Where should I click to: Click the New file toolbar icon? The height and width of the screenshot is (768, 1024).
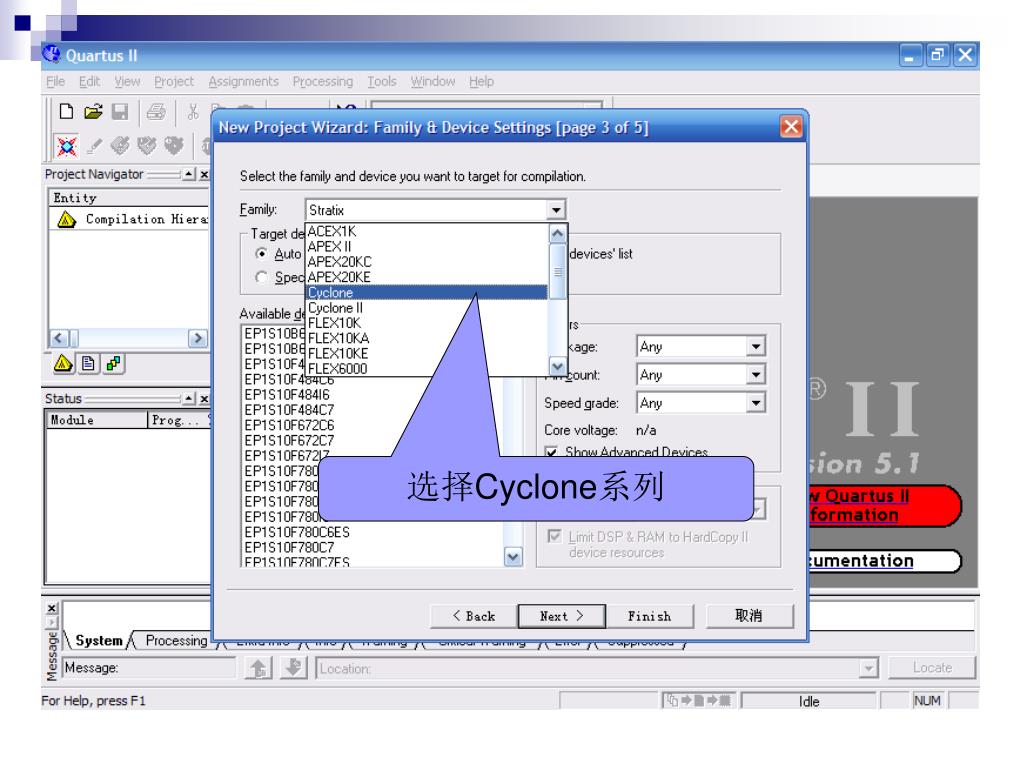(x=66, y=112)
